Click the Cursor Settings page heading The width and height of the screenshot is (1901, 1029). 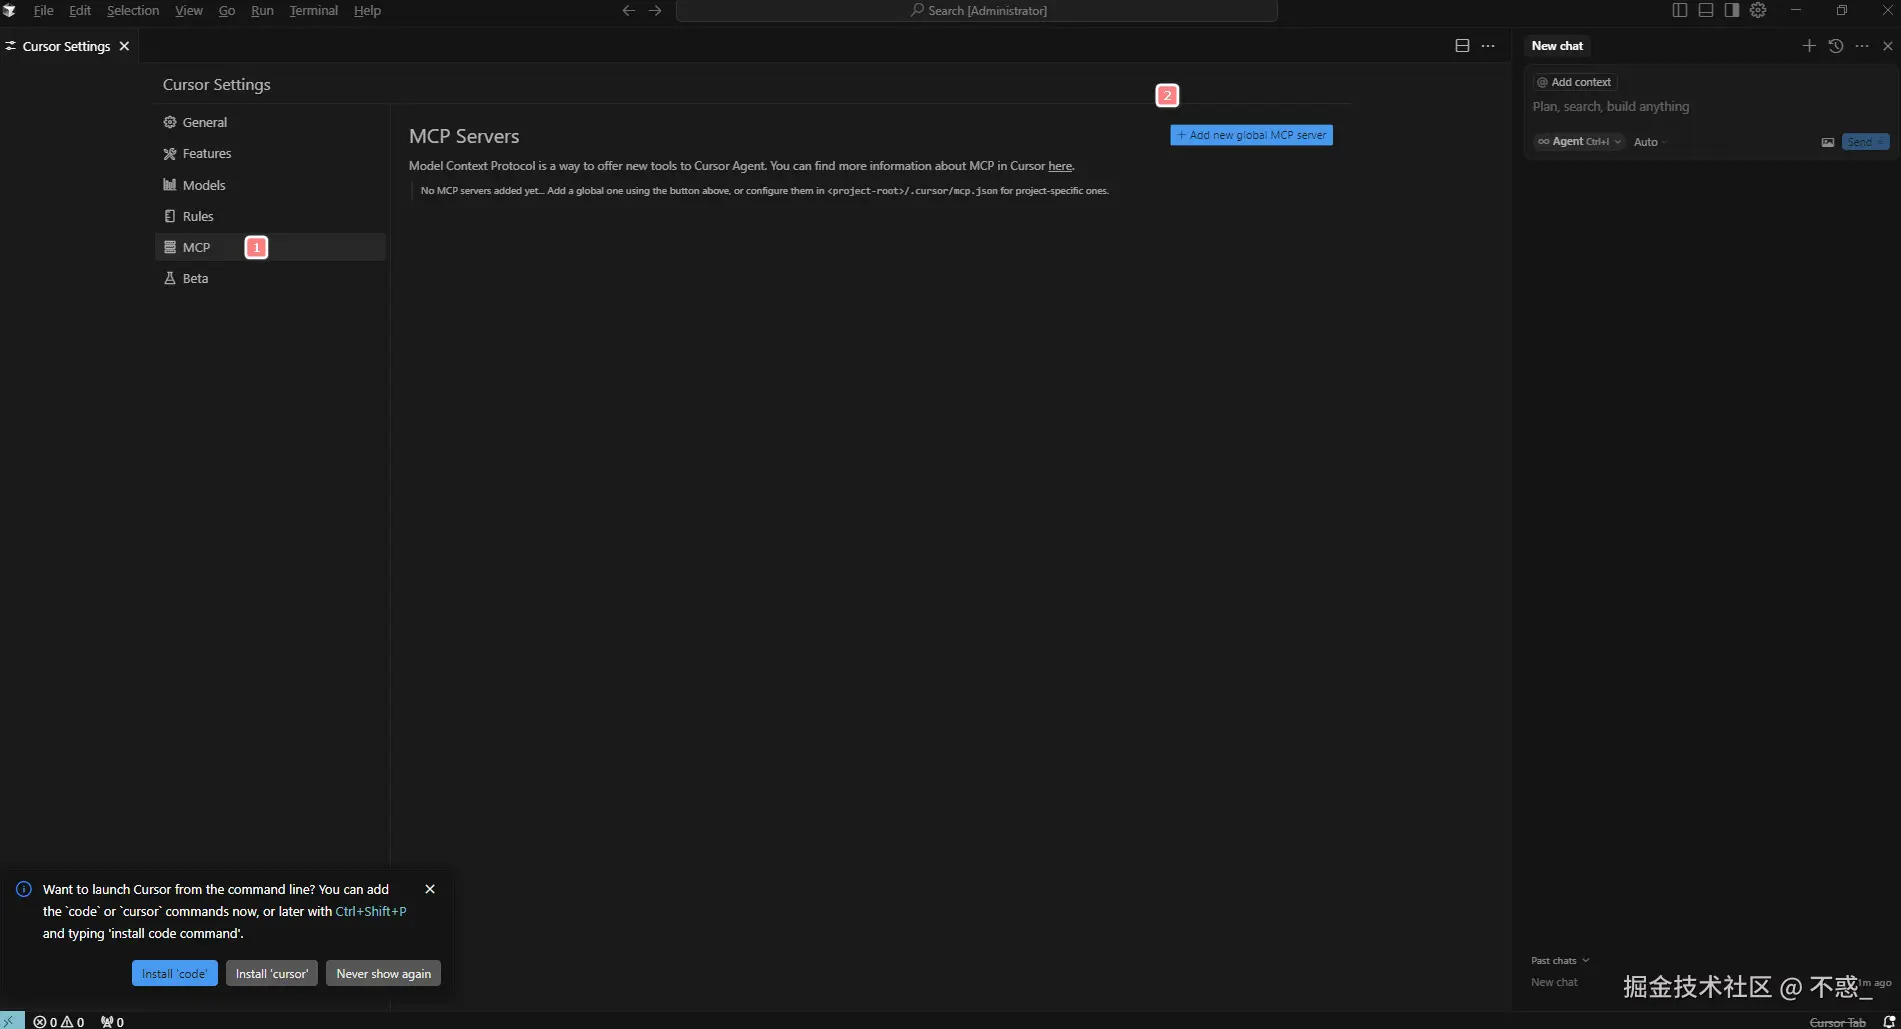217,85
